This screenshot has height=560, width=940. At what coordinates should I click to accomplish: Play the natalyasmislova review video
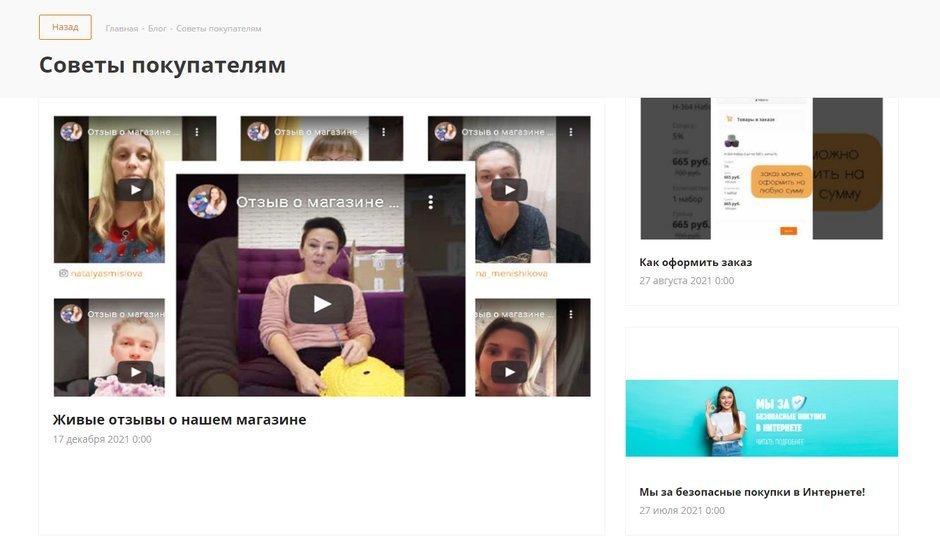pyautogui.click(x=135, y=189)
